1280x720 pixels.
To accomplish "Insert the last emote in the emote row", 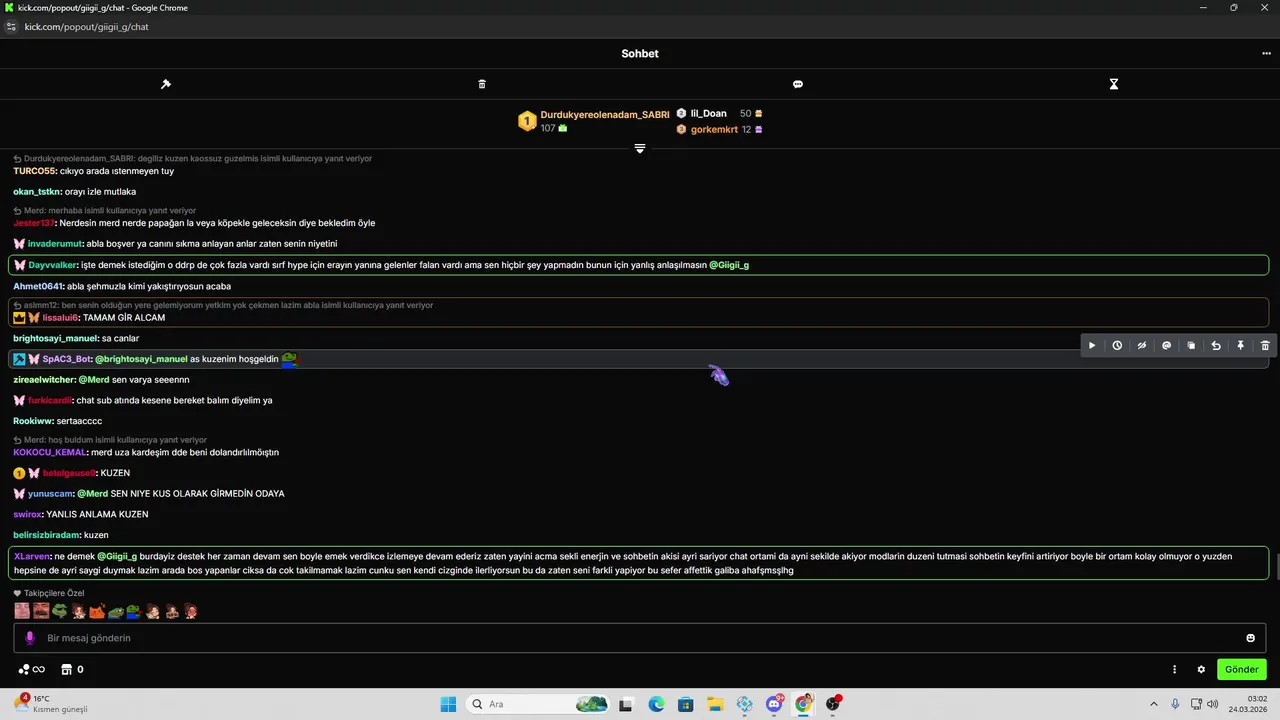I will tap(190, 611).
